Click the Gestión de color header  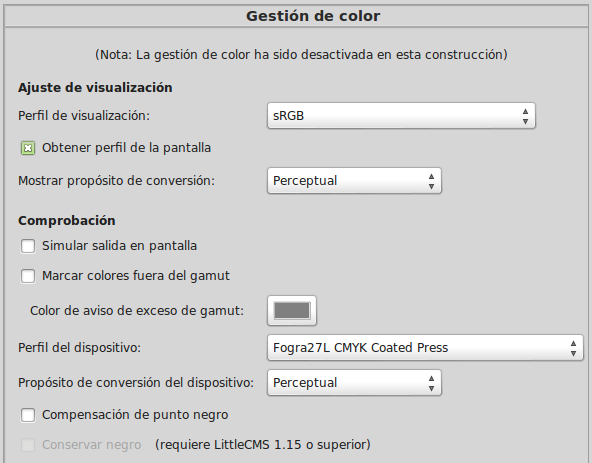click(313, 16)
